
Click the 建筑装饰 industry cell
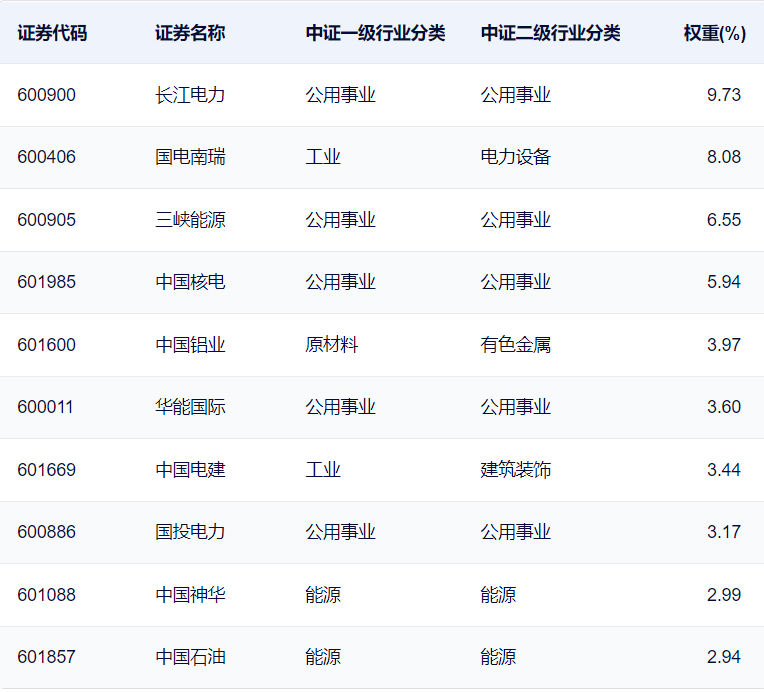click(x=516, y=470)
